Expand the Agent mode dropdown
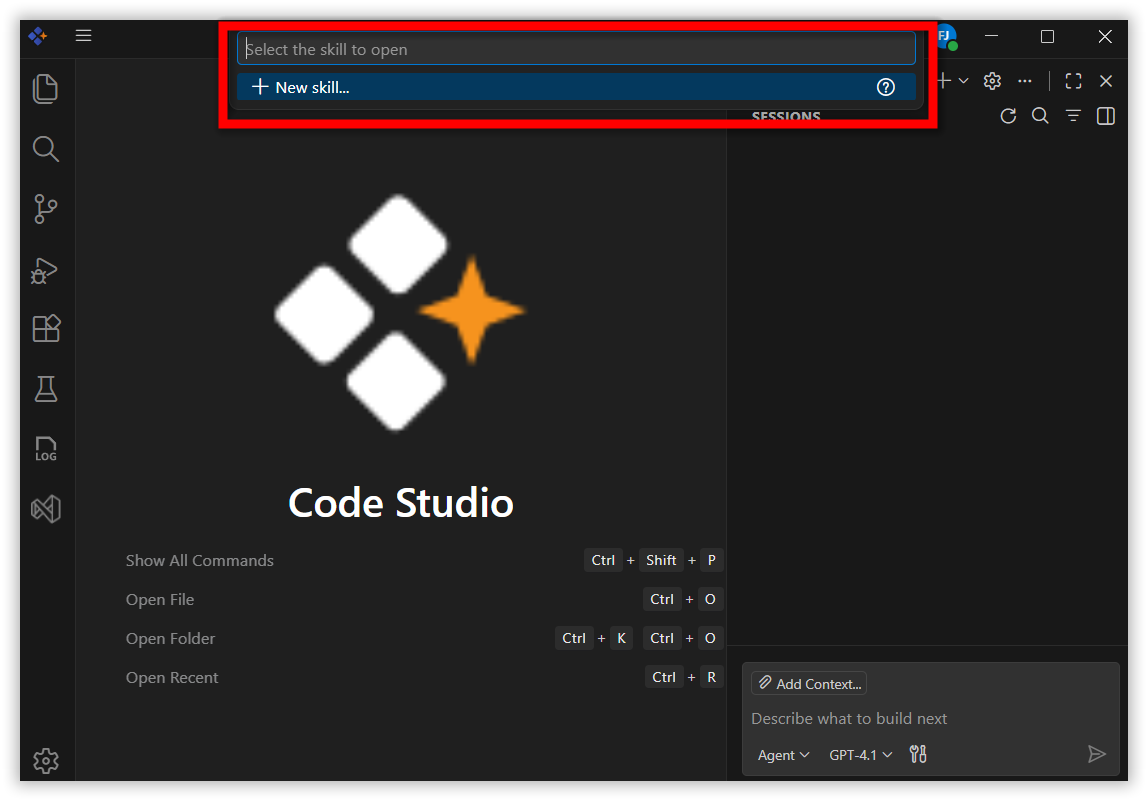The image size is (1148, 801). point(783,755)
